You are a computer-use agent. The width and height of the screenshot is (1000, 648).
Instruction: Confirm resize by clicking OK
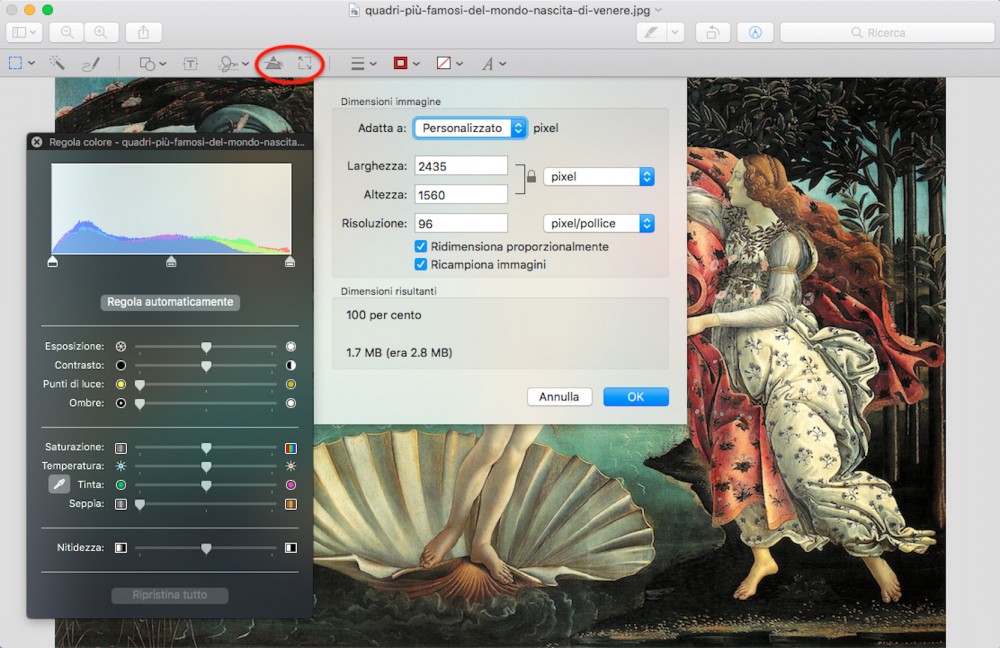coord(636,396)
